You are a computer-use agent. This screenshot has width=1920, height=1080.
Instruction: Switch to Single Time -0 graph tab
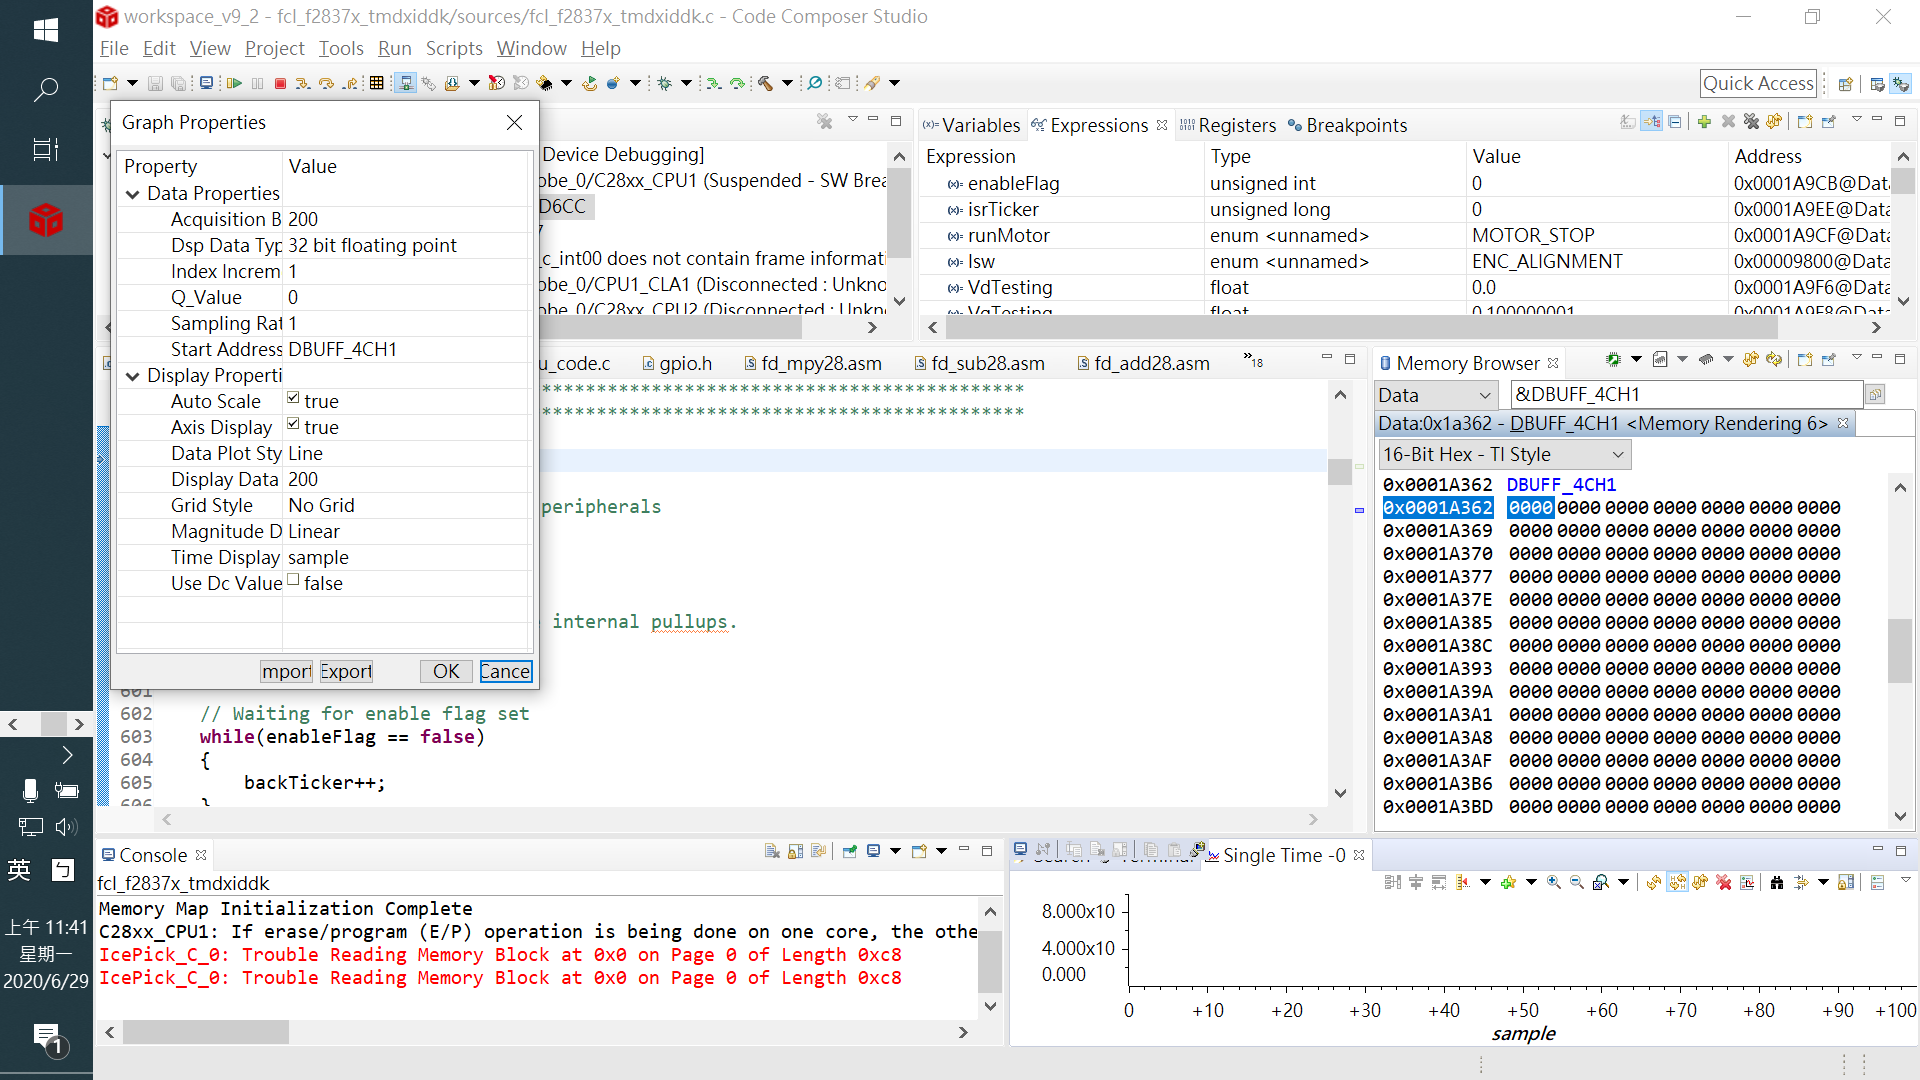pyautogui.click(x=1283, y=855)
